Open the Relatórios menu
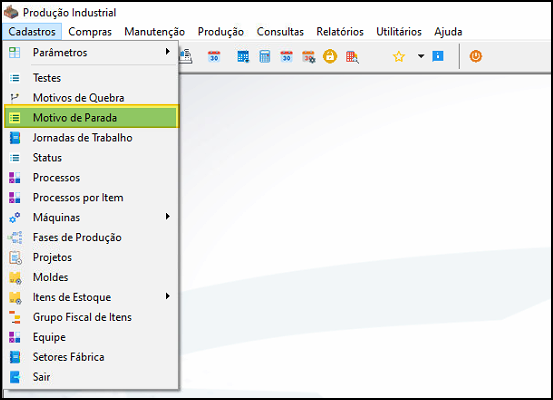 click(x=340, y=32)
